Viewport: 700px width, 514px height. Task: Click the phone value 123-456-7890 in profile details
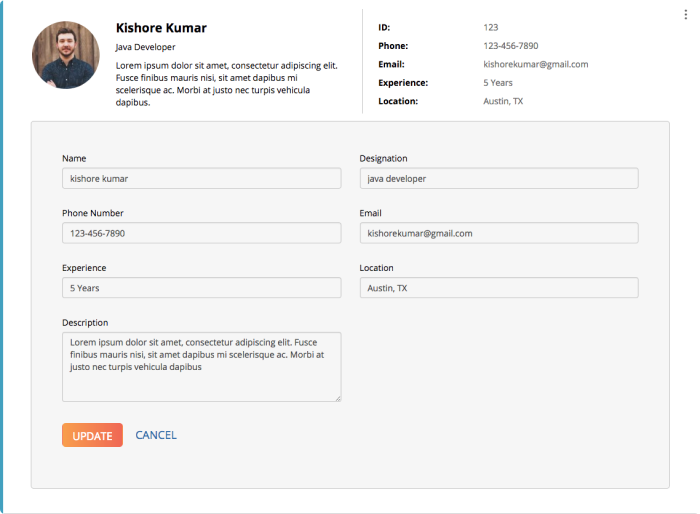pyautogui.click(x=511, y=46)
